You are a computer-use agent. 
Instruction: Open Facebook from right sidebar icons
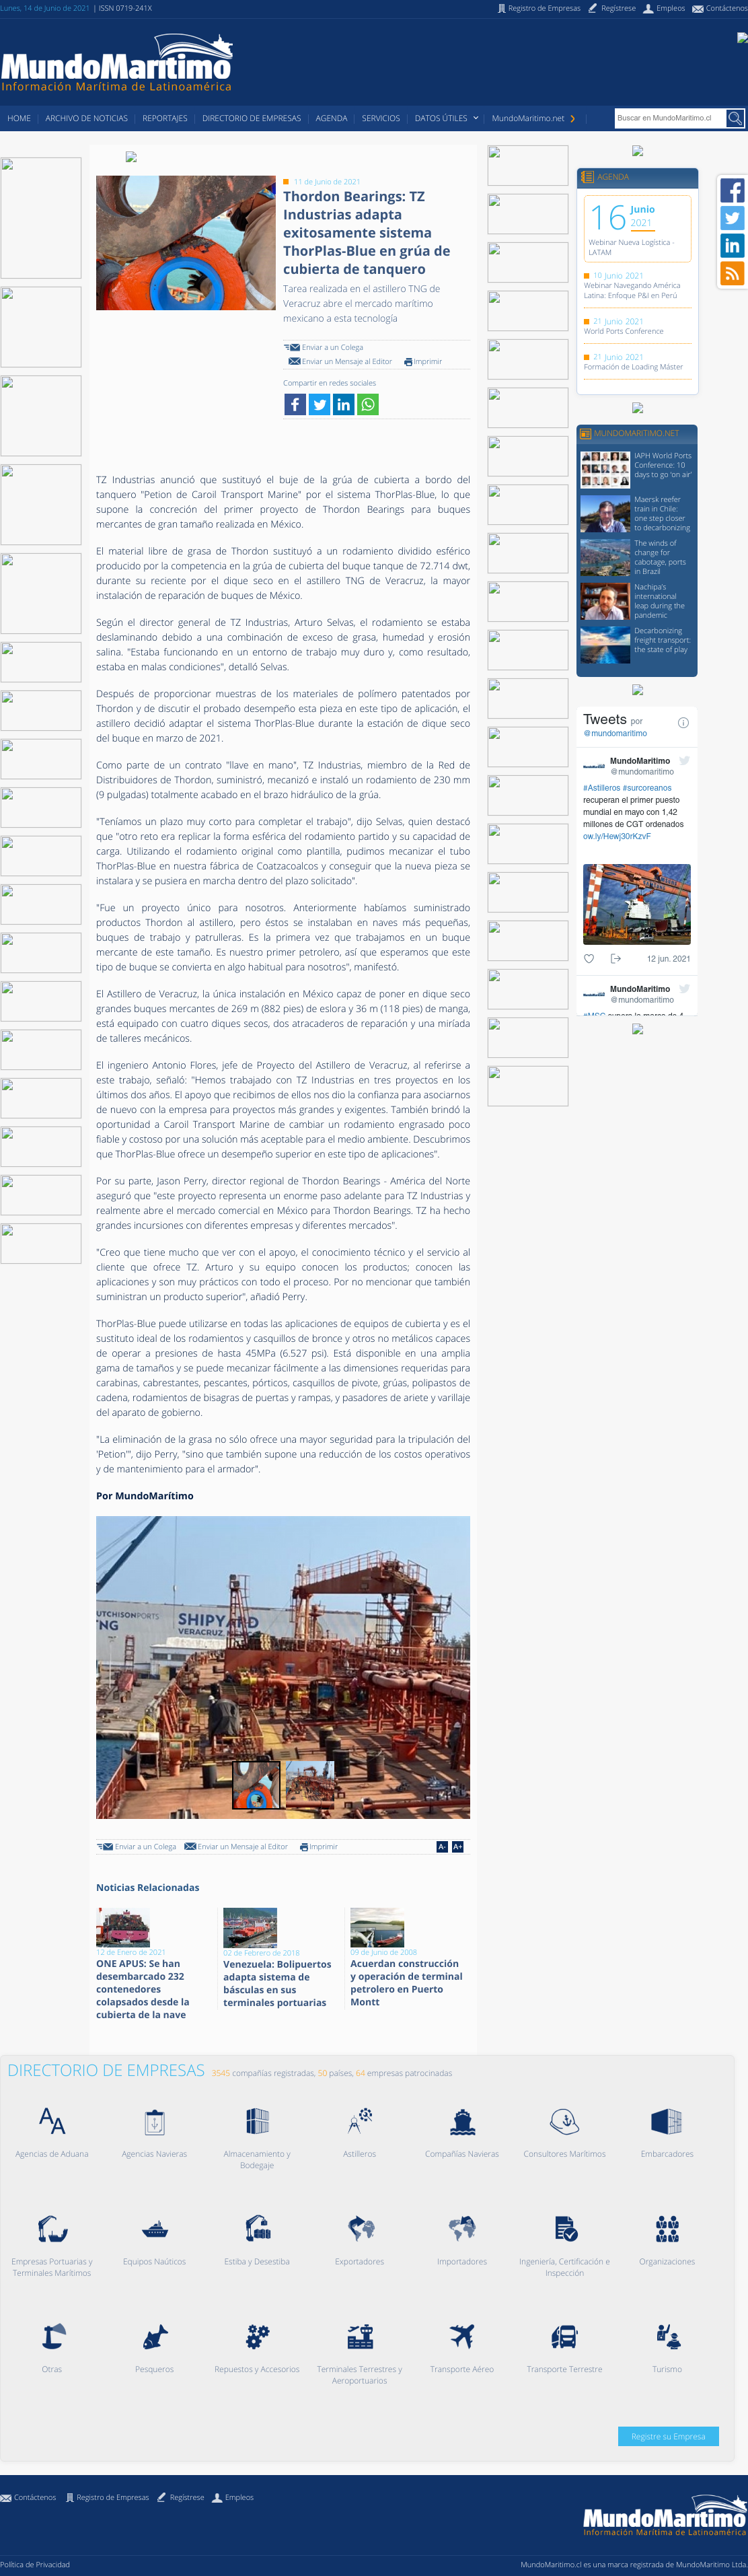[x=732, y=191]
